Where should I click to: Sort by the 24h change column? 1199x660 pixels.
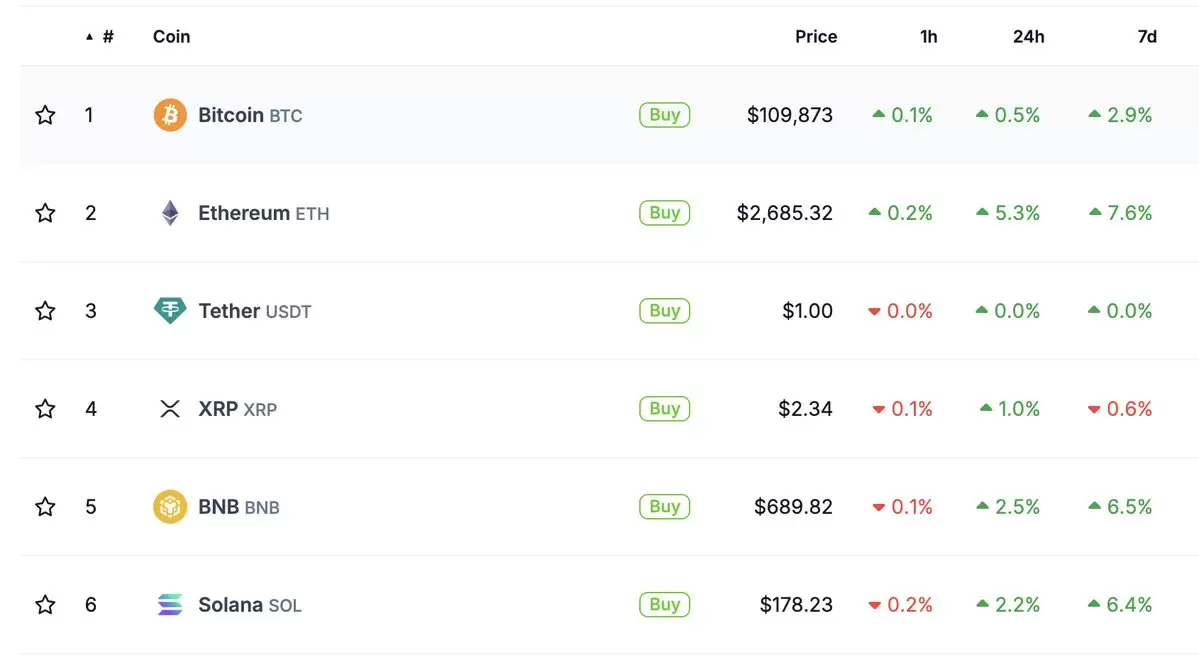[1028, 37]
